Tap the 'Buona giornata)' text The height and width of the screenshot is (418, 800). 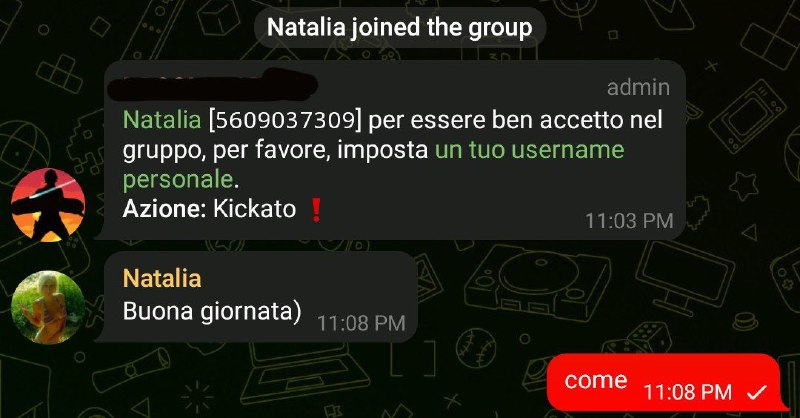click(212, 311)
